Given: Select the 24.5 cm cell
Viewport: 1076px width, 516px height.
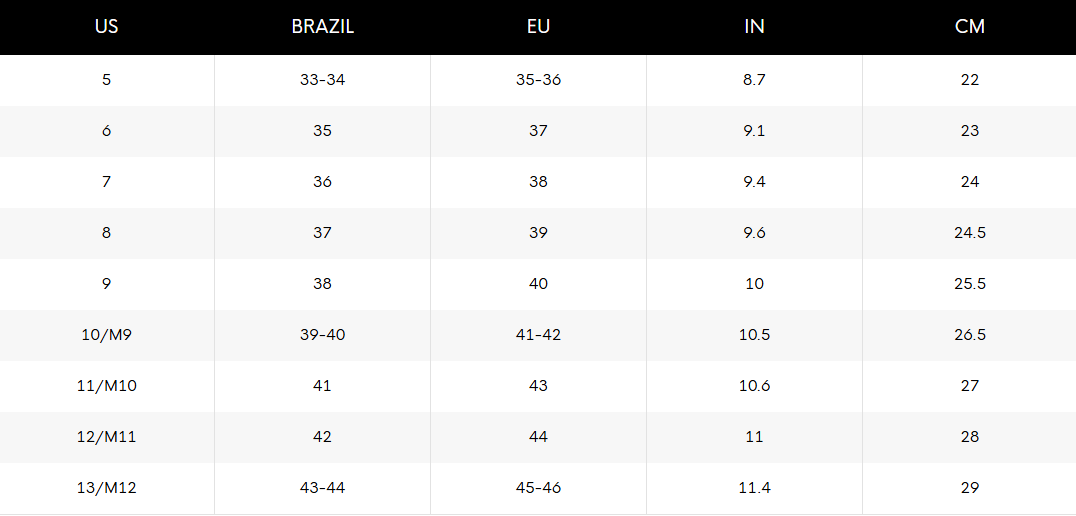Looking at the screenshot, I should pos(970,233).
